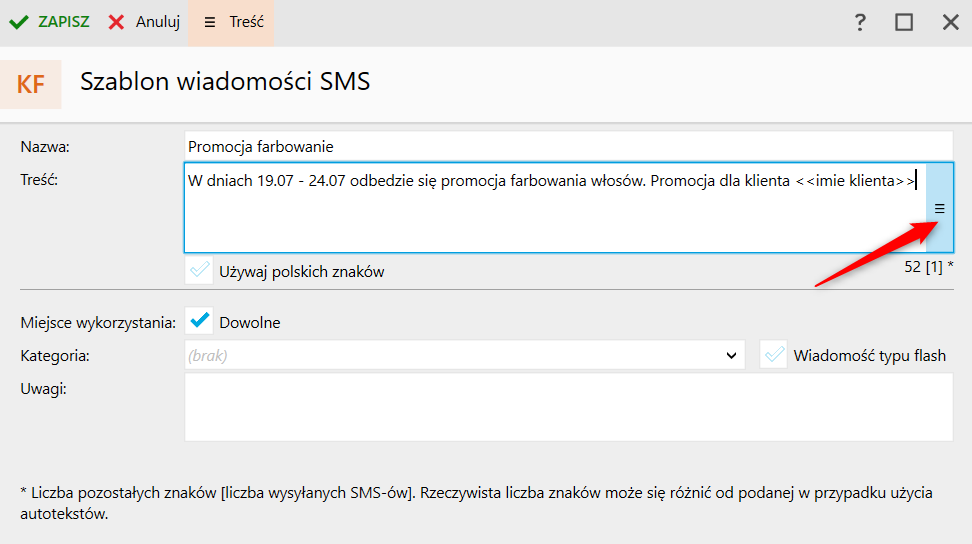Click the Kategoria (brak) combo box
Image resolution: width=972 pixels, height=544 pixels.
pos(450,355)
